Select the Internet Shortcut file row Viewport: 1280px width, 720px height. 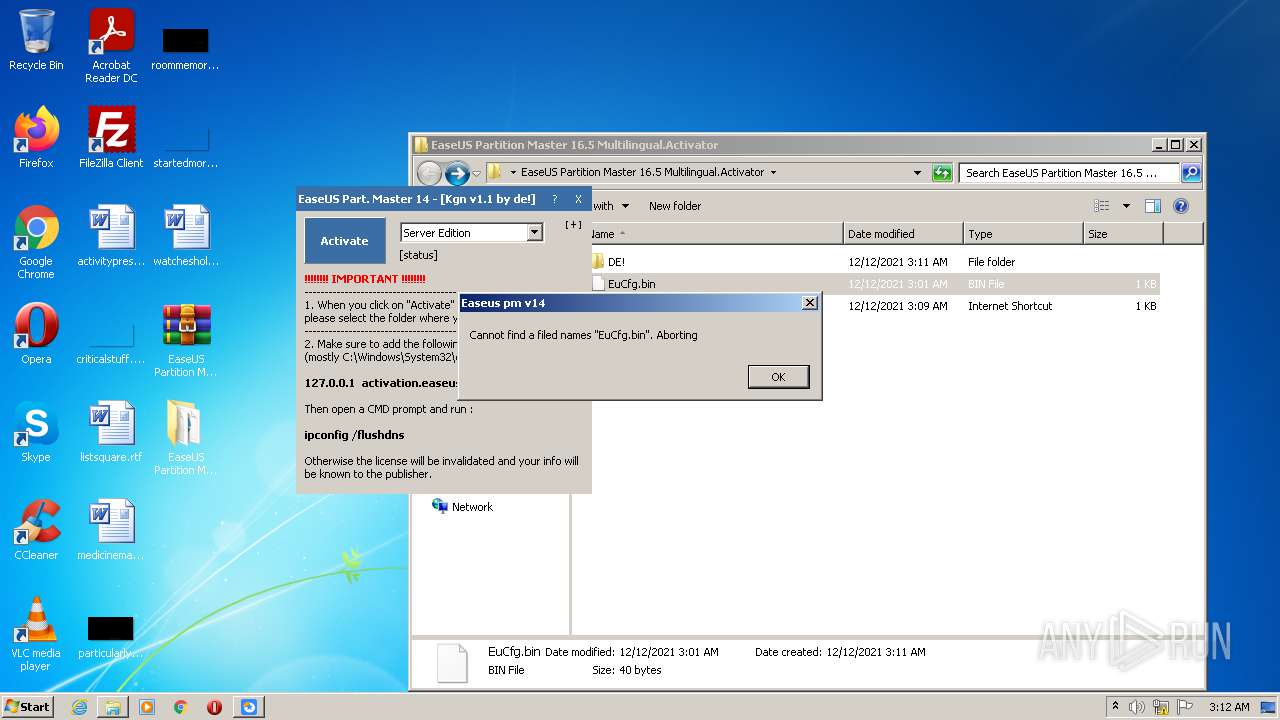[x=1010, y=306]
